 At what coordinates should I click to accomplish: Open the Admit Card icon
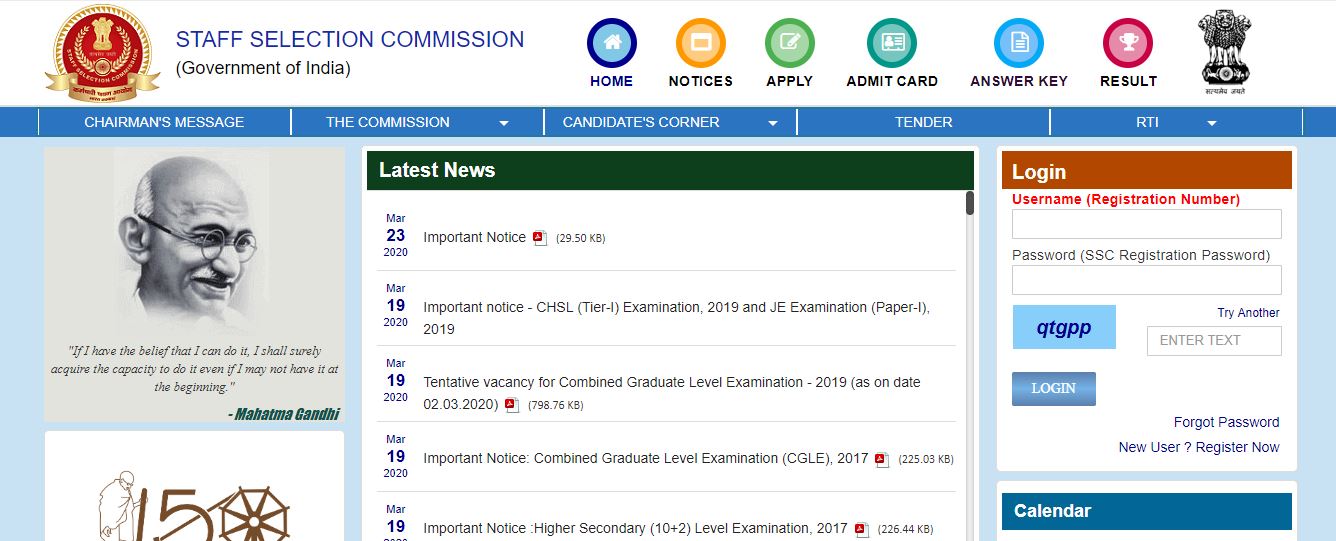[x=892, y=43]
